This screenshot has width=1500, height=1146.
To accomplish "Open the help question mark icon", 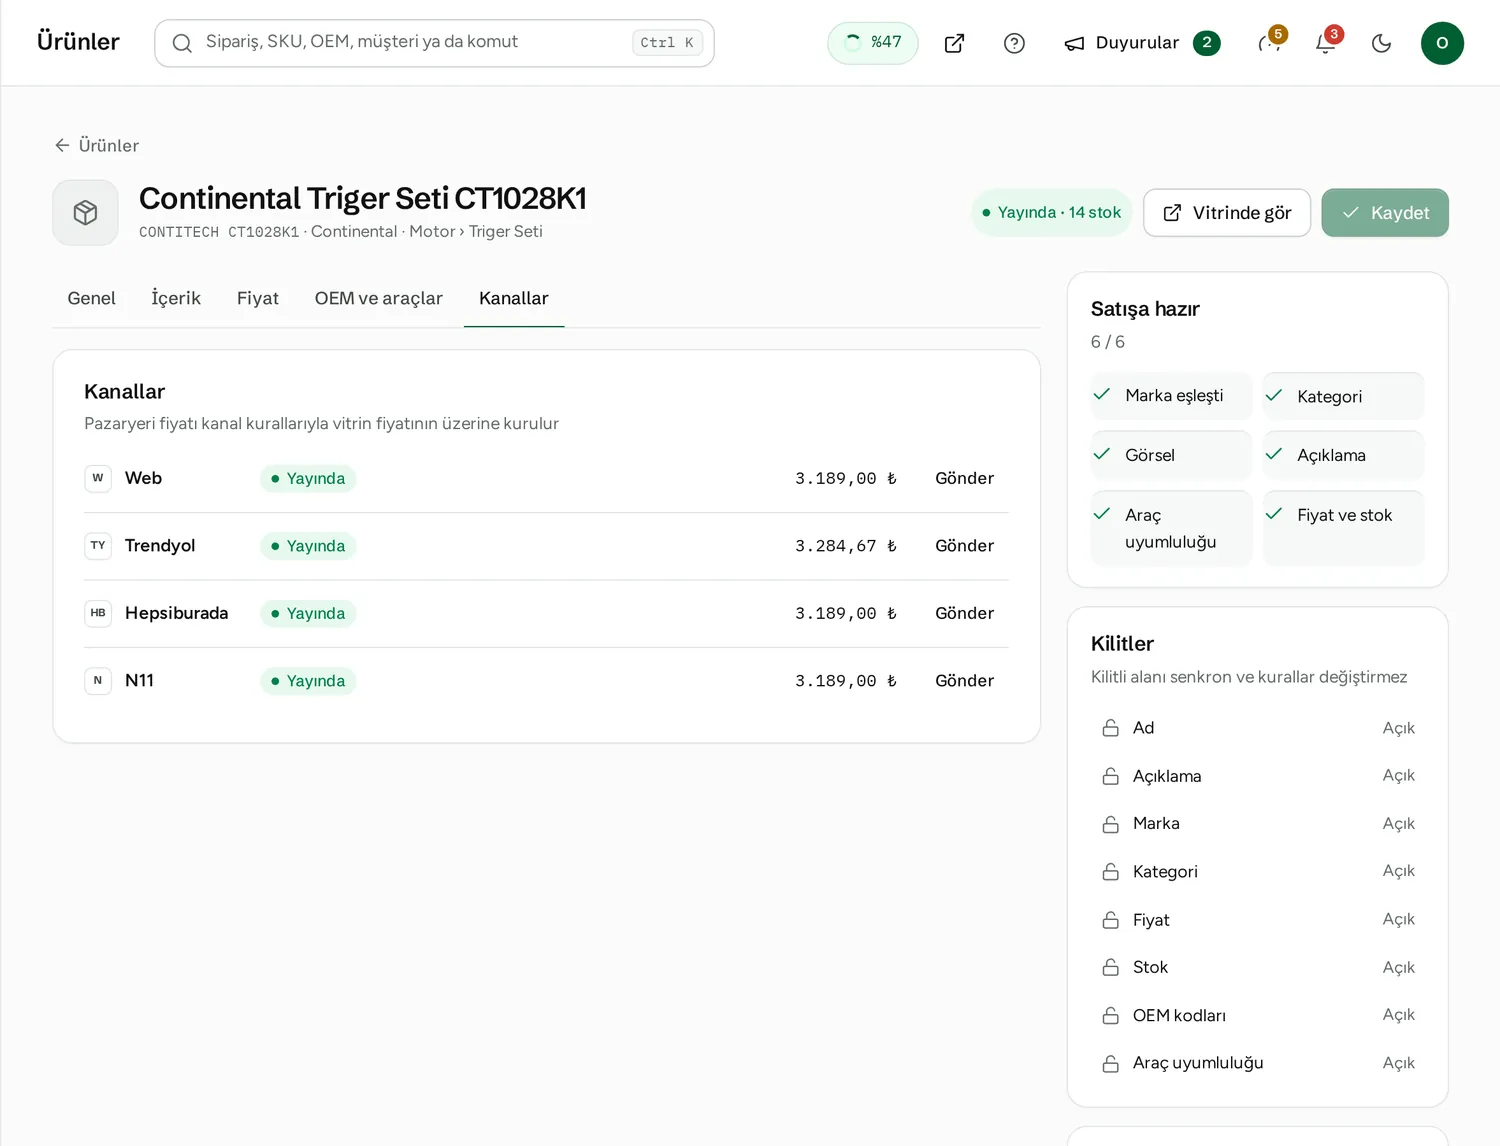I will pos(1014,43).
